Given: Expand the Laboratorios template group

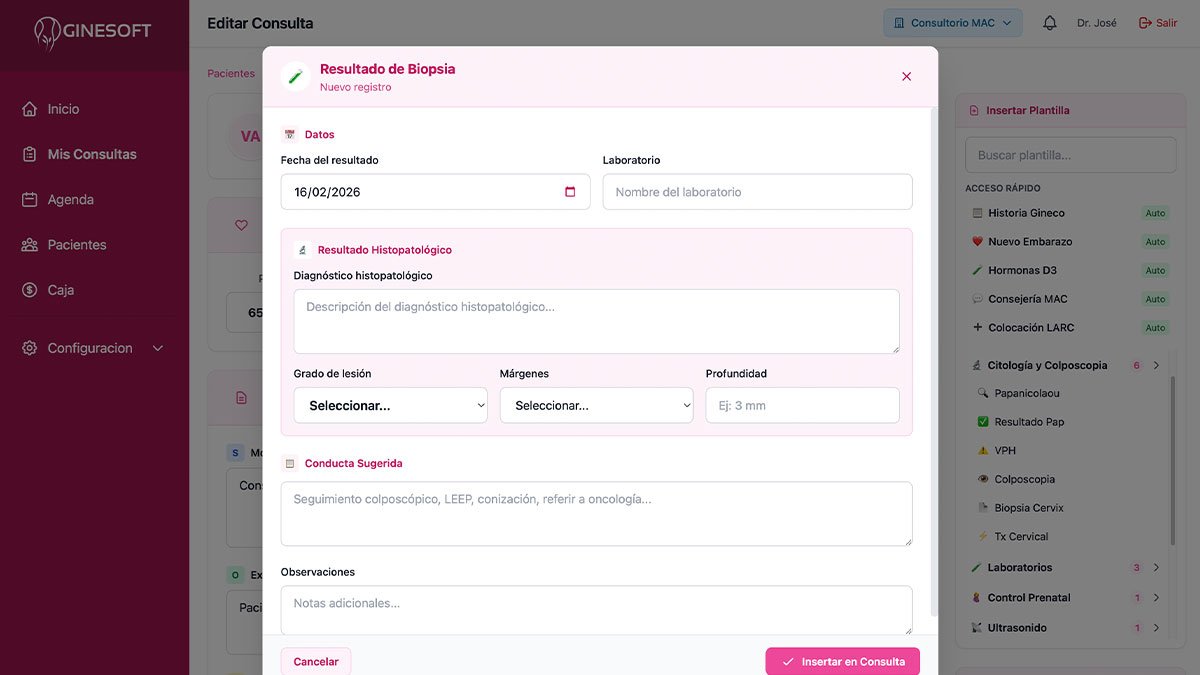Looking at the screenshot, I should pos(1156,568).
